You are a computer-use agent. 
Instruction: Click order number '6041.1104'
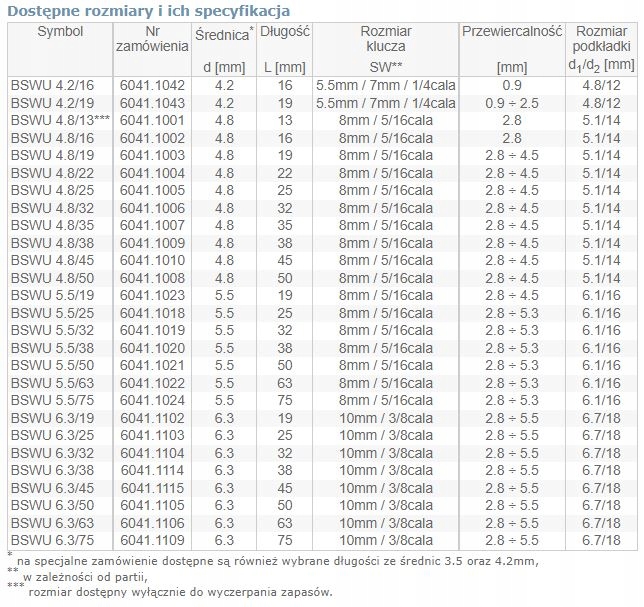[x=152, y=453]
